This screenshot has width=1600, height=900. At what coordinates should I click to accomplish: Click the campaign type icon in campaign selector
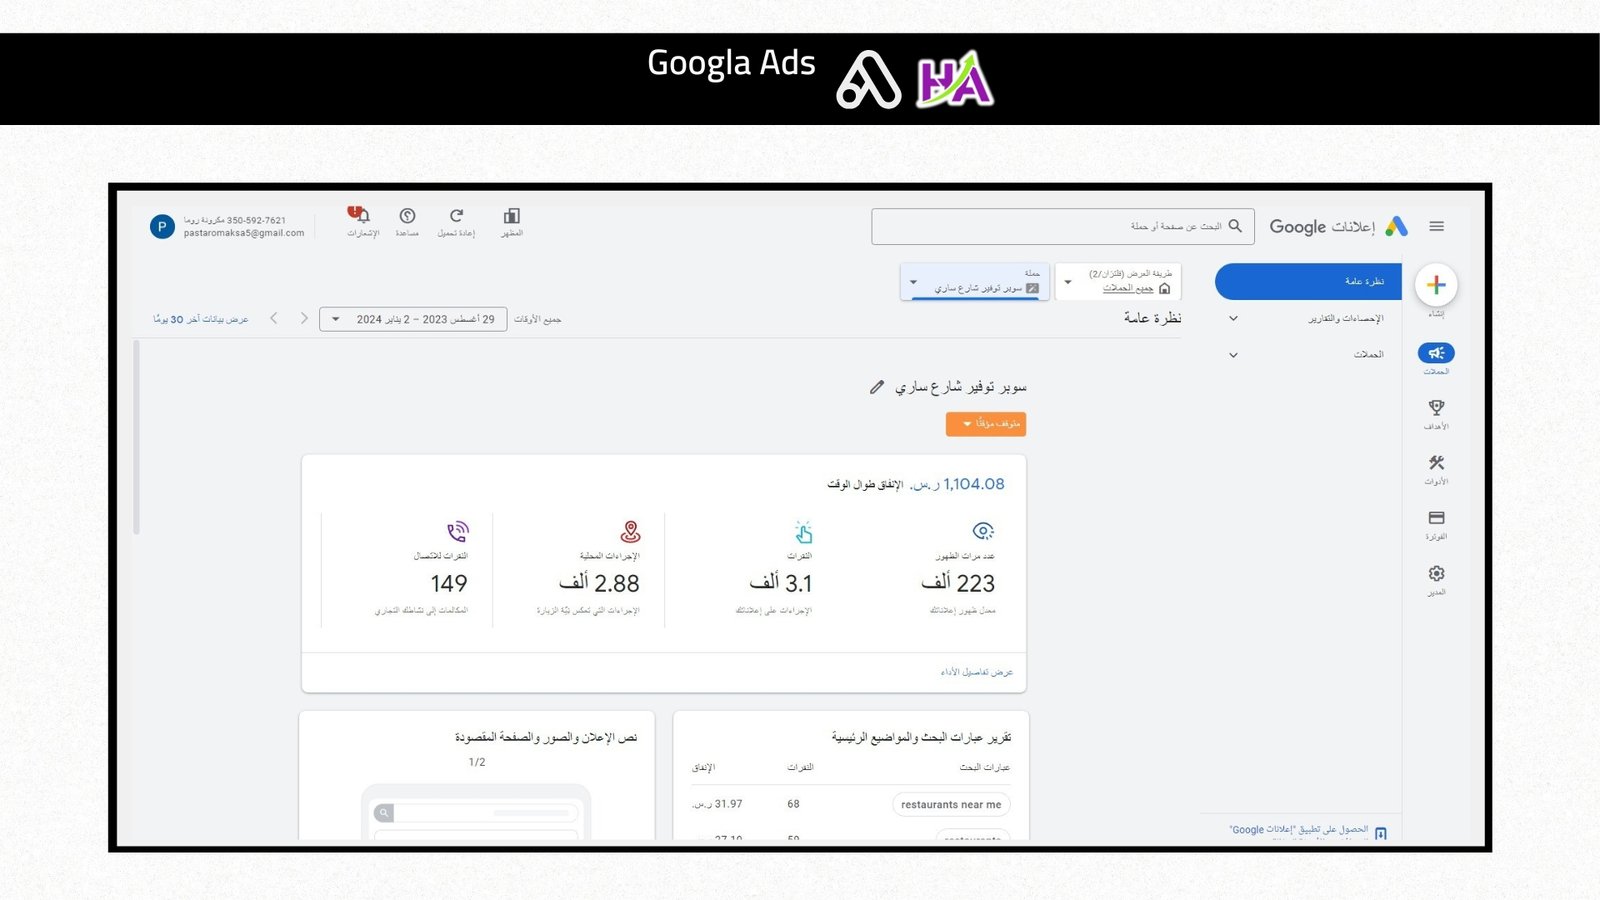tap(1032, 289)
